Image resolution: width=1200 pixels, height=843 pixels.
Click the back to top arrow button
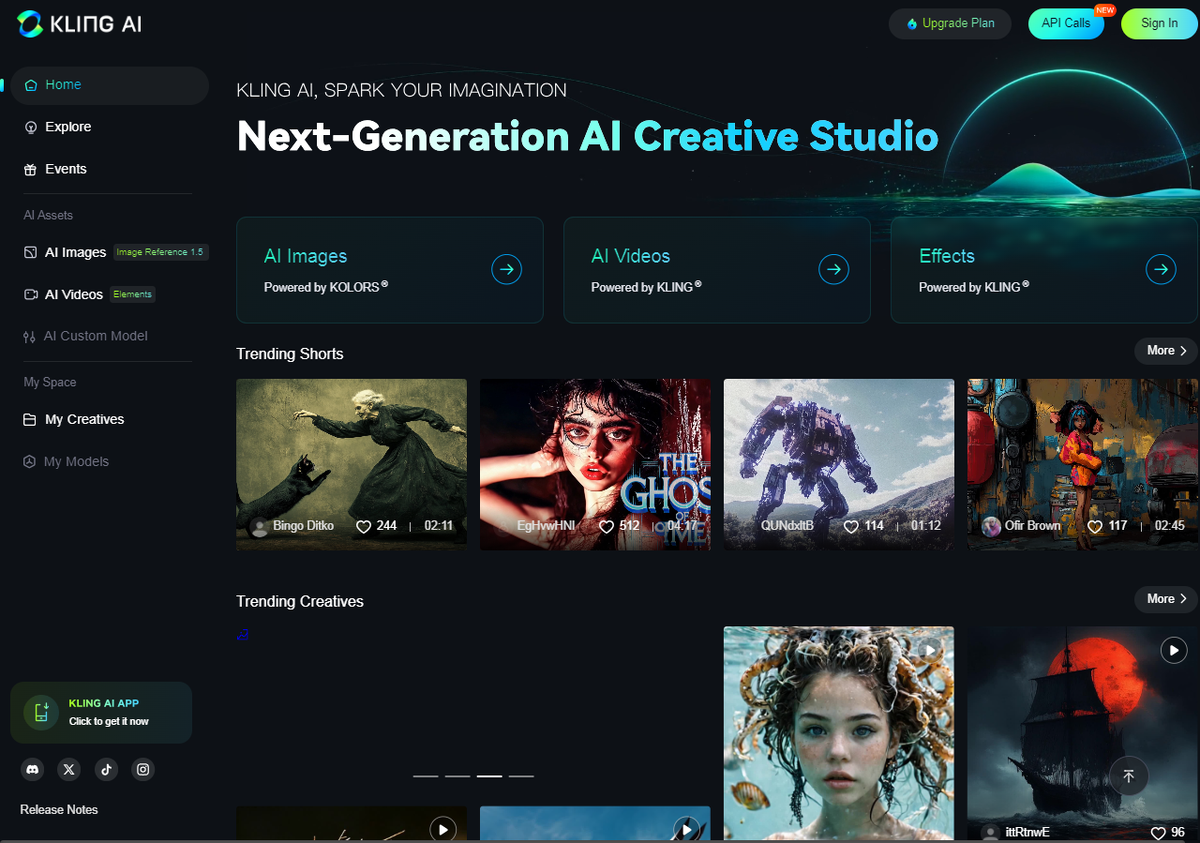1129,776
